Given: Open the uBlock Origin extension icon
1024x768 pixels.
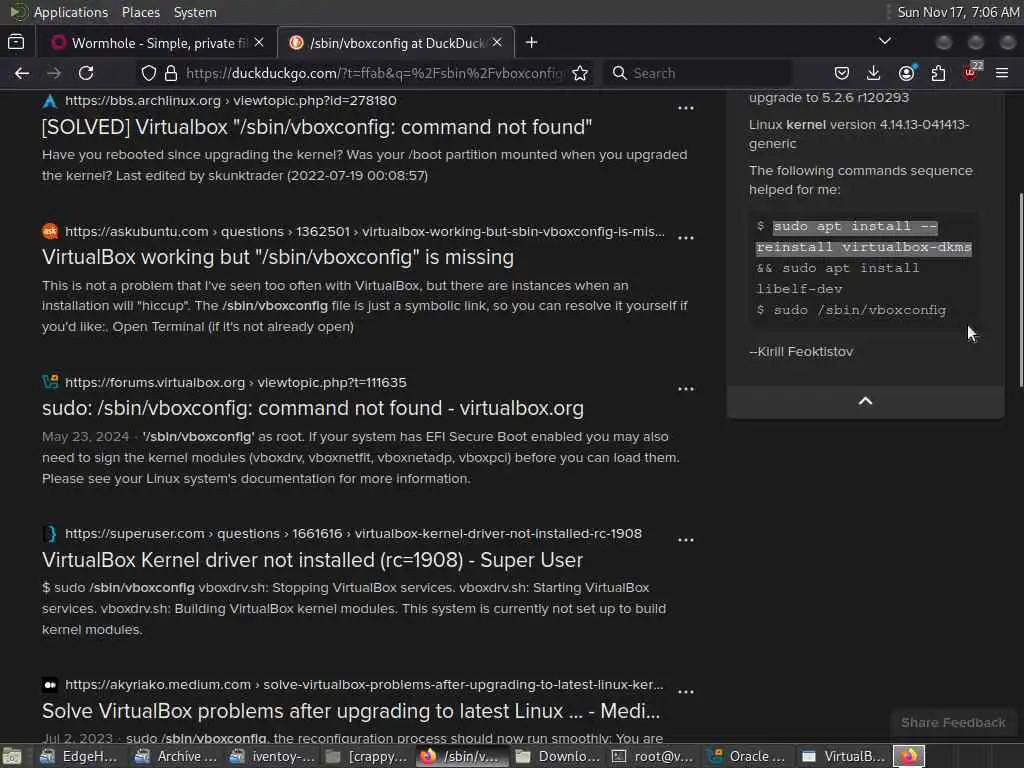Looking at the screenshot, I should point(971,72).
